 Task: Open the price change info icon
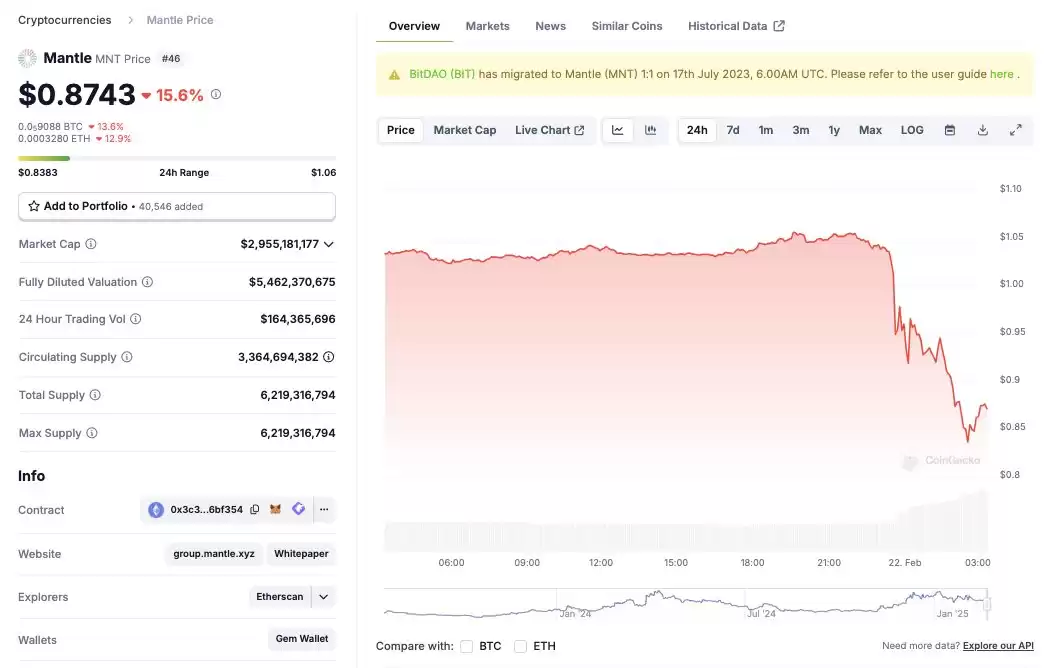coord(216,95)
